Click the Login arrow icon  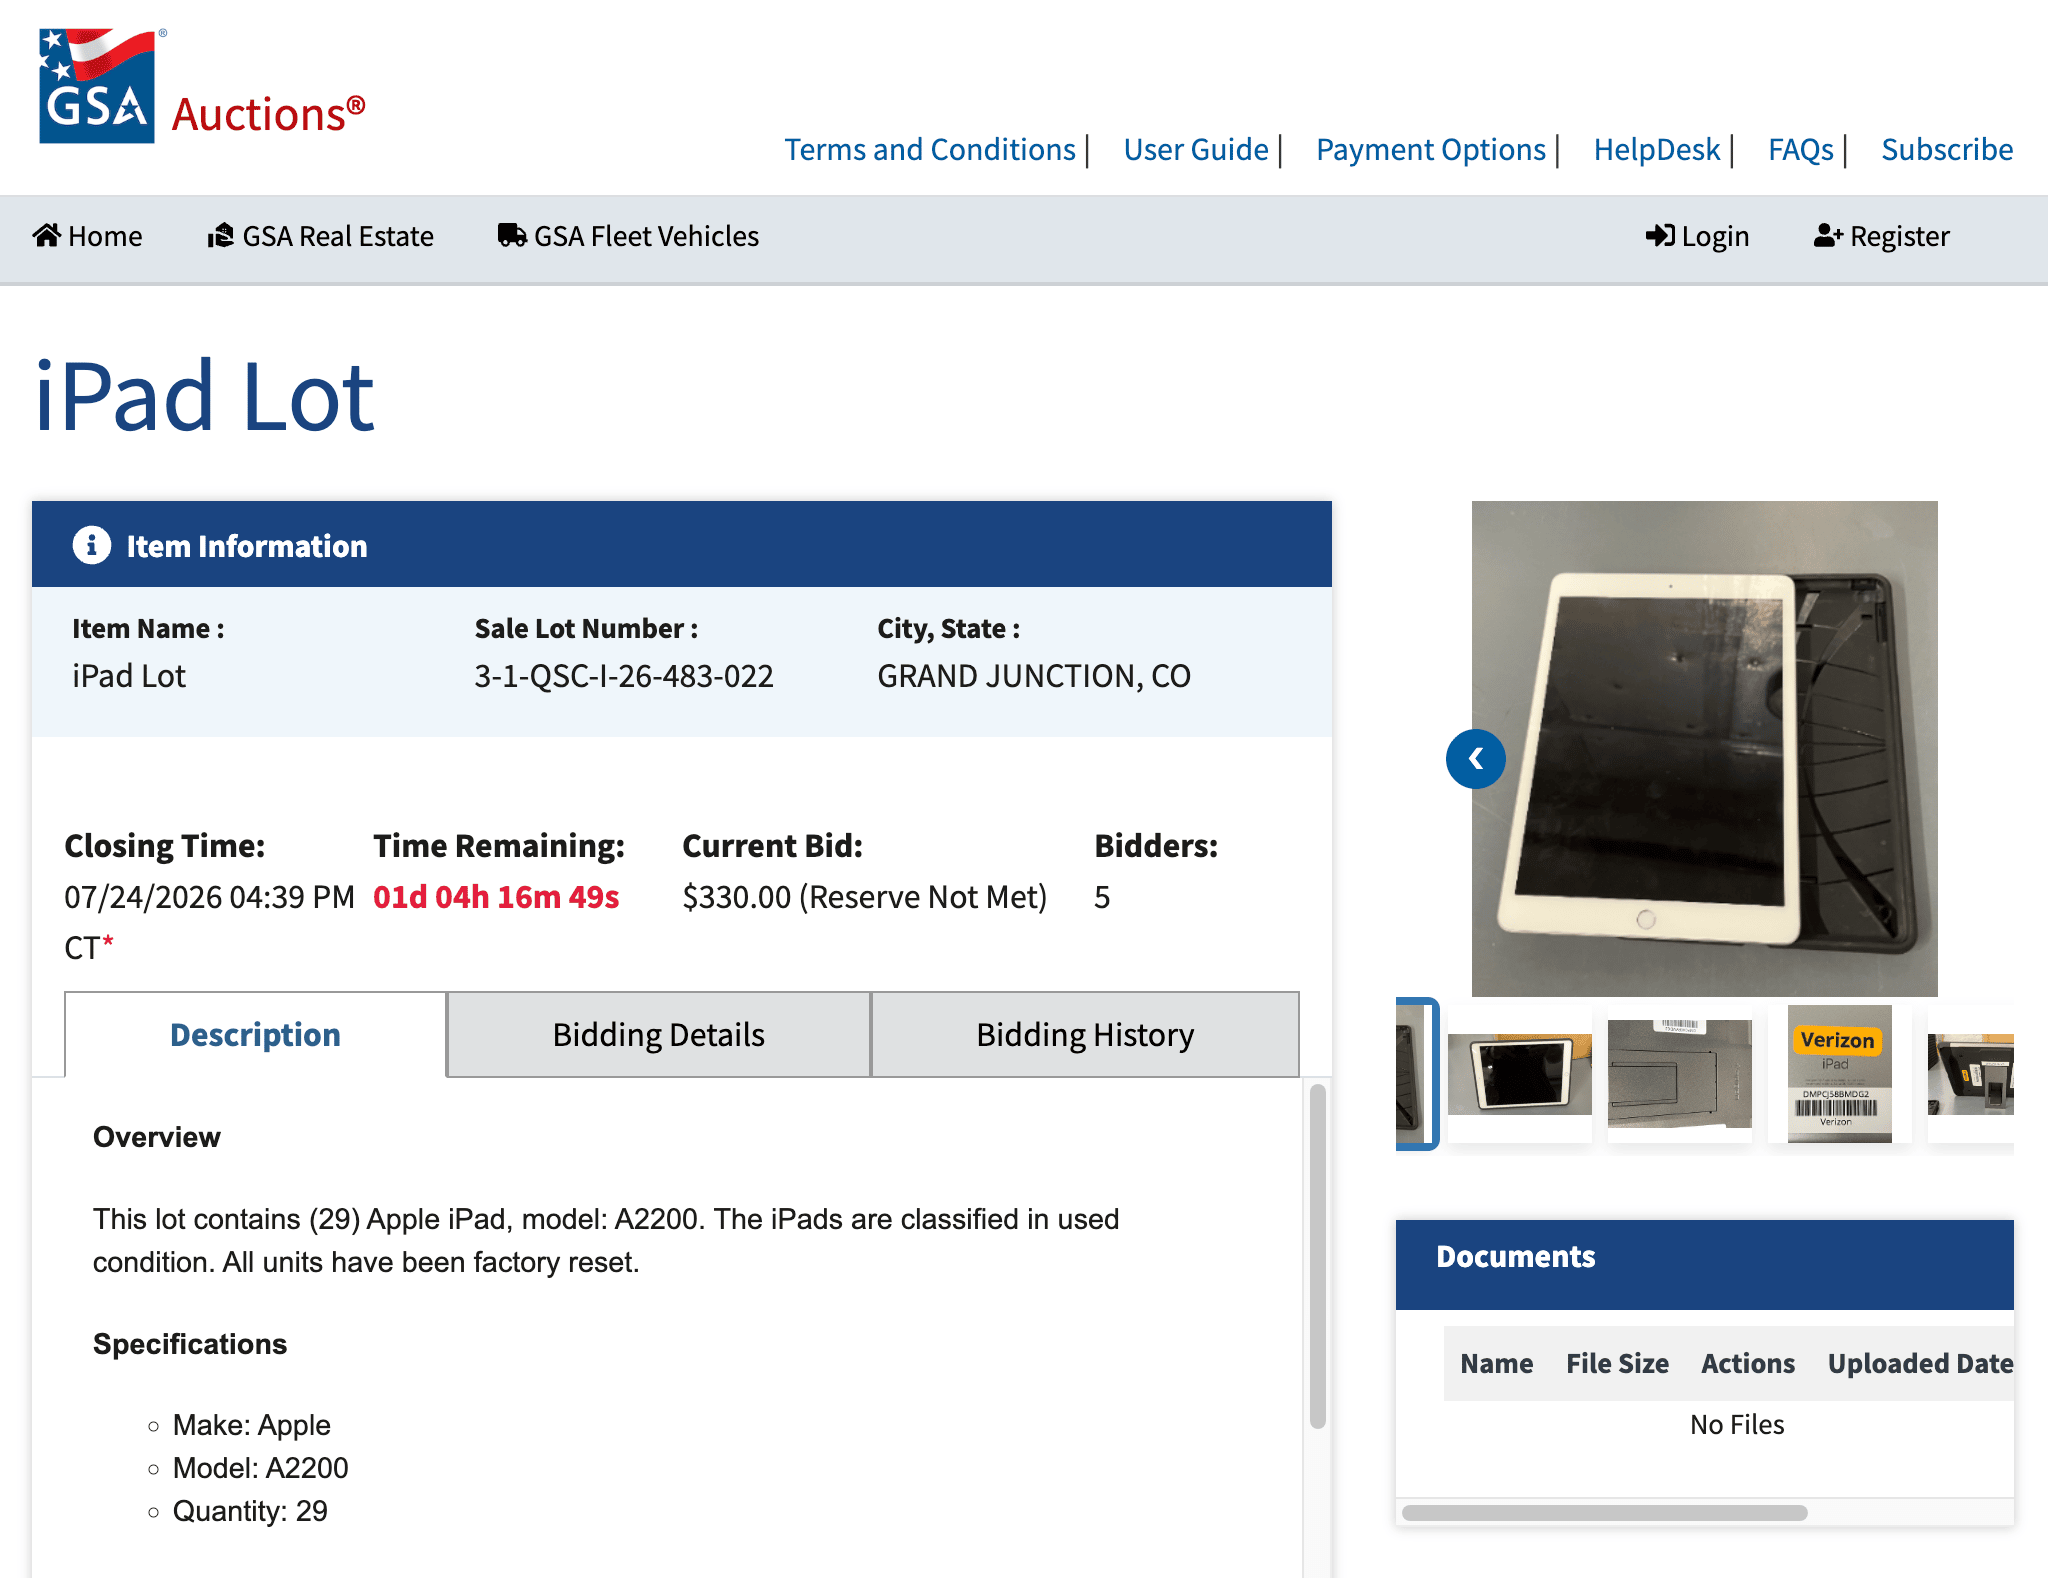click(x=1660, y=235)
